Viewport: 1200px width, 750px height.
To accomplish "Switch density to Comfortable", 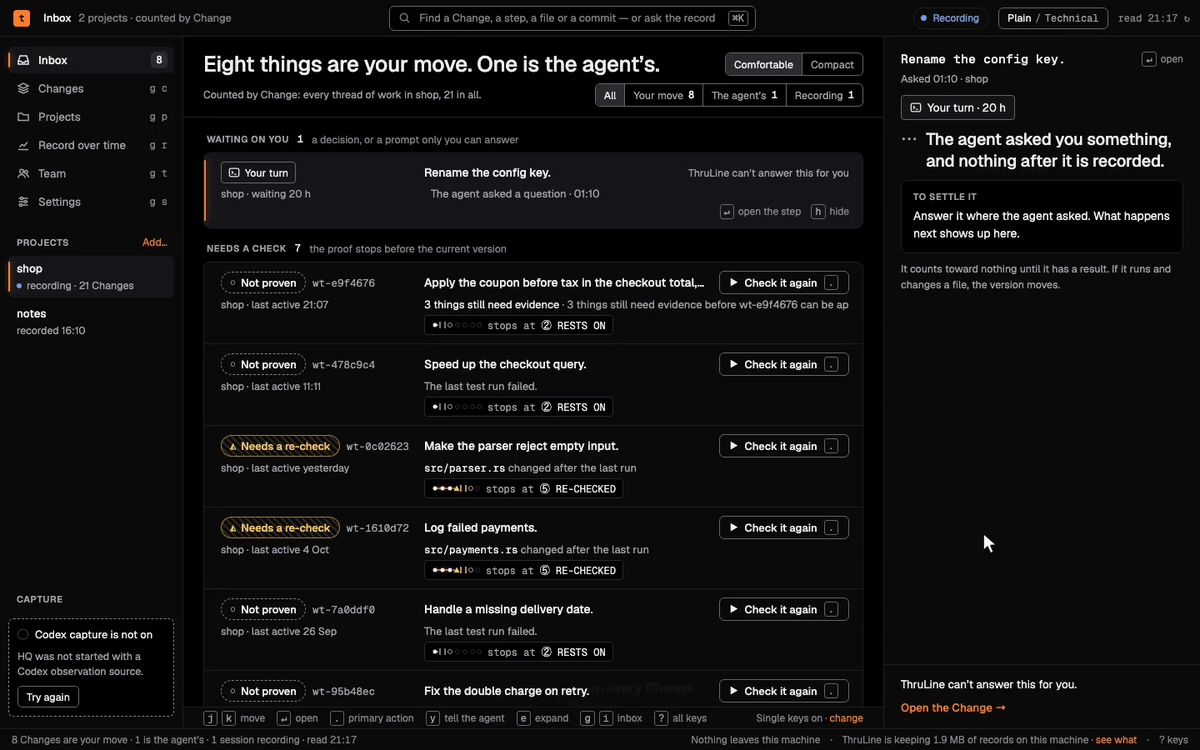I will coord(763,65).
